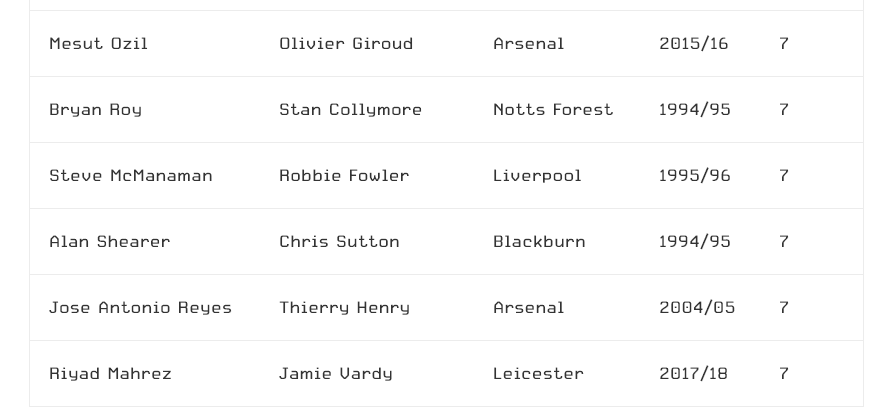This screenshot has width=894, height=419.
Task: Click the Chris Sutton name
Action: [339, 242]
